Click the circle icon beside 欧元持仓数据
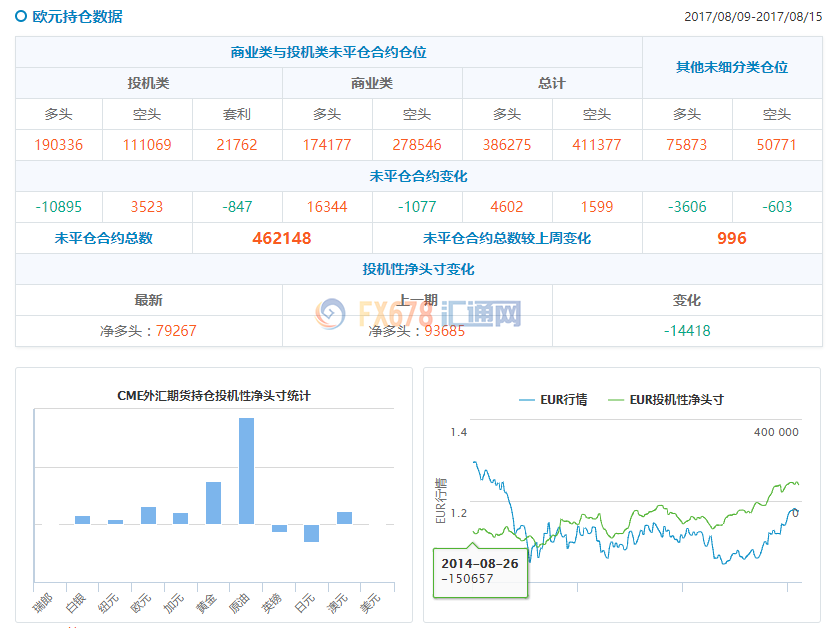The image size is (837, 628). point(21,17)
